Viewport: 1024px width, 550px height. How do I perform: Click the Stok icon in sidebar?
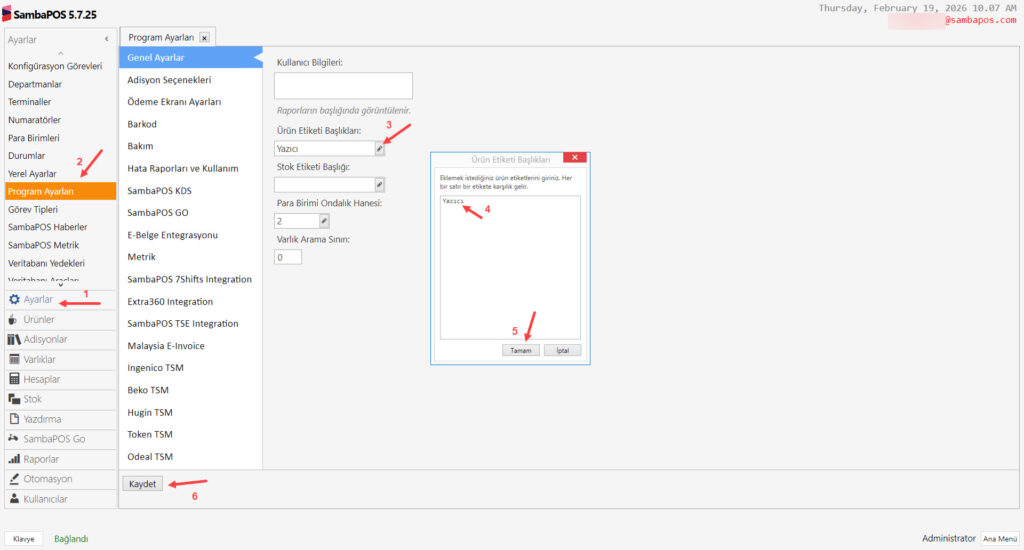[x=14, y=399]
